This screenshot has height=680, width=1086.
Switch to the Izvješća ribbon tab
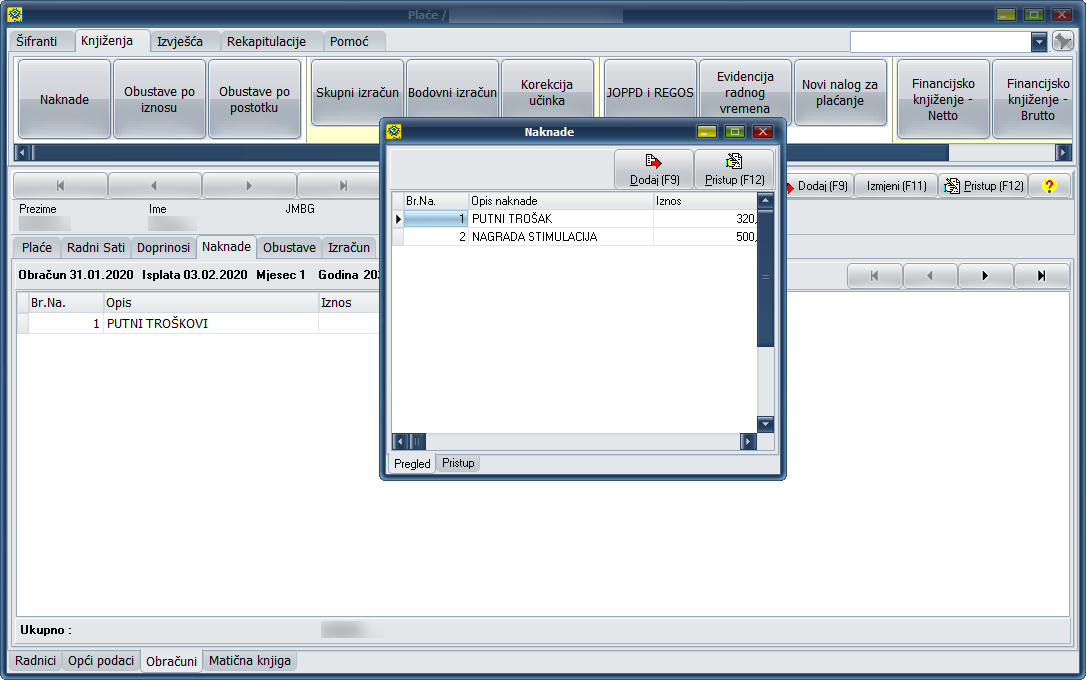click(x=180, y=41)
